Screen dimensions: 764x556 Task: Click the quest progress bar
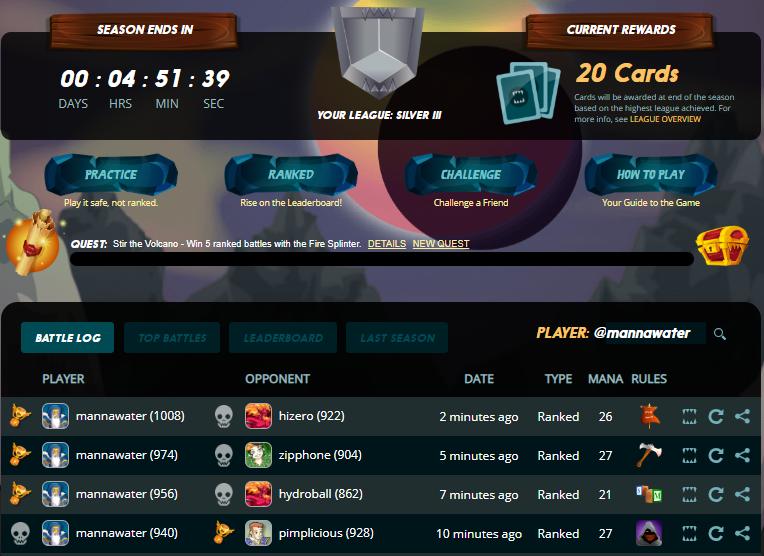(x=382, y=259)
